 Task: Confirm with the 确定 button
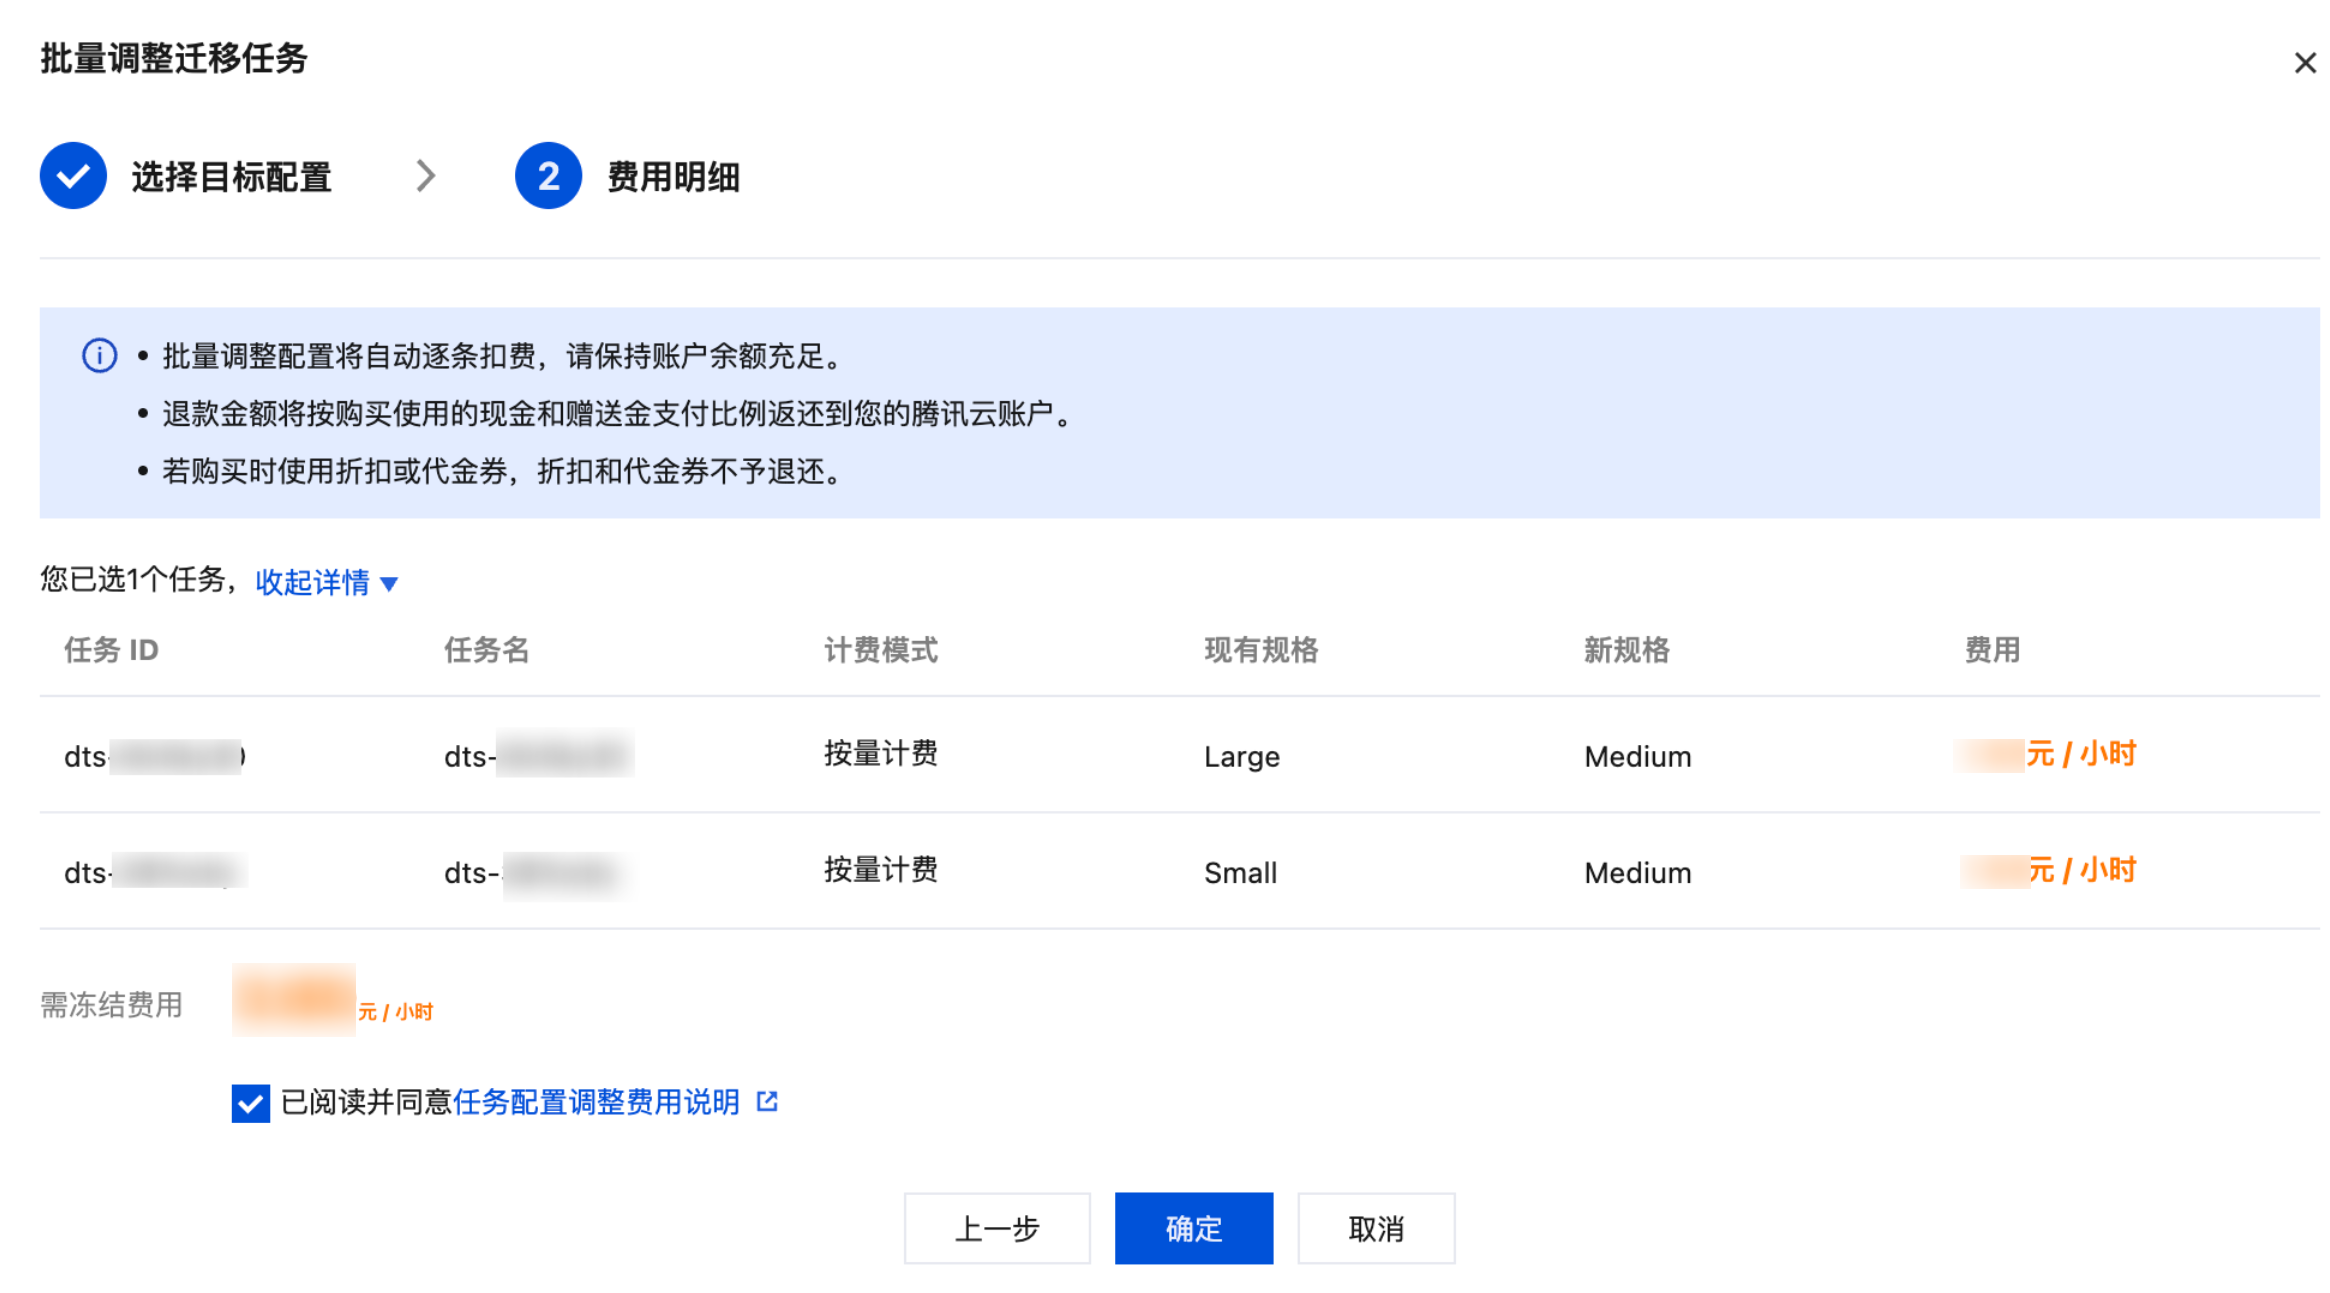1193,1228
